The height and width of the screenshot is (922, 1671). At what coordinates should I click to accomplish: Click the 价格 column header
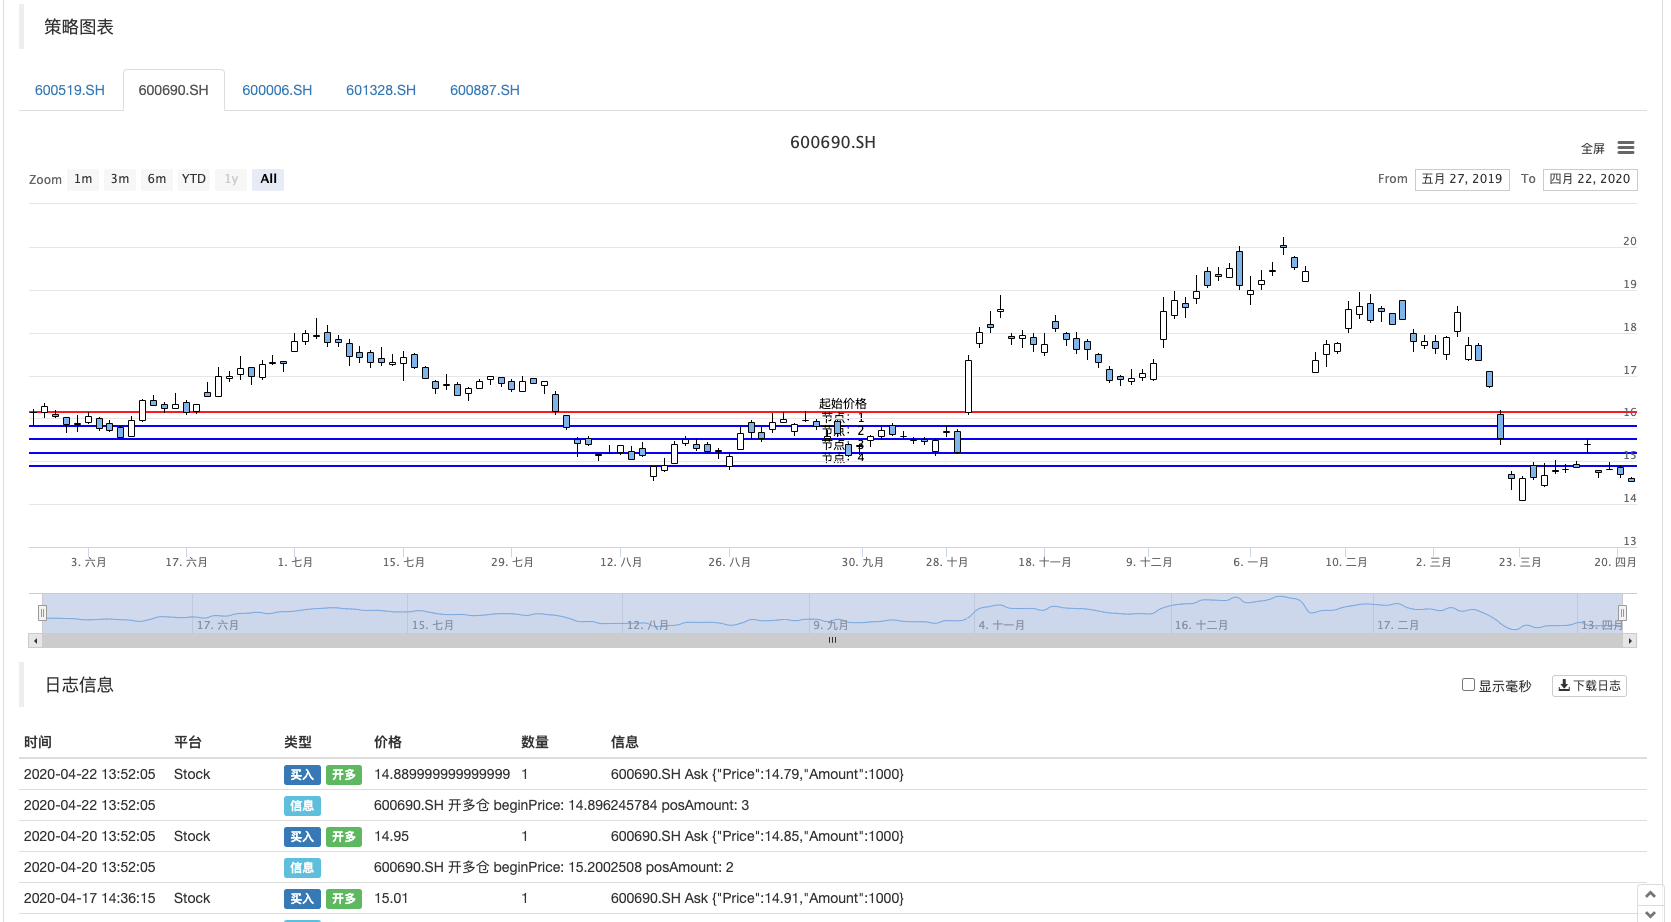[x=388, y=742]
